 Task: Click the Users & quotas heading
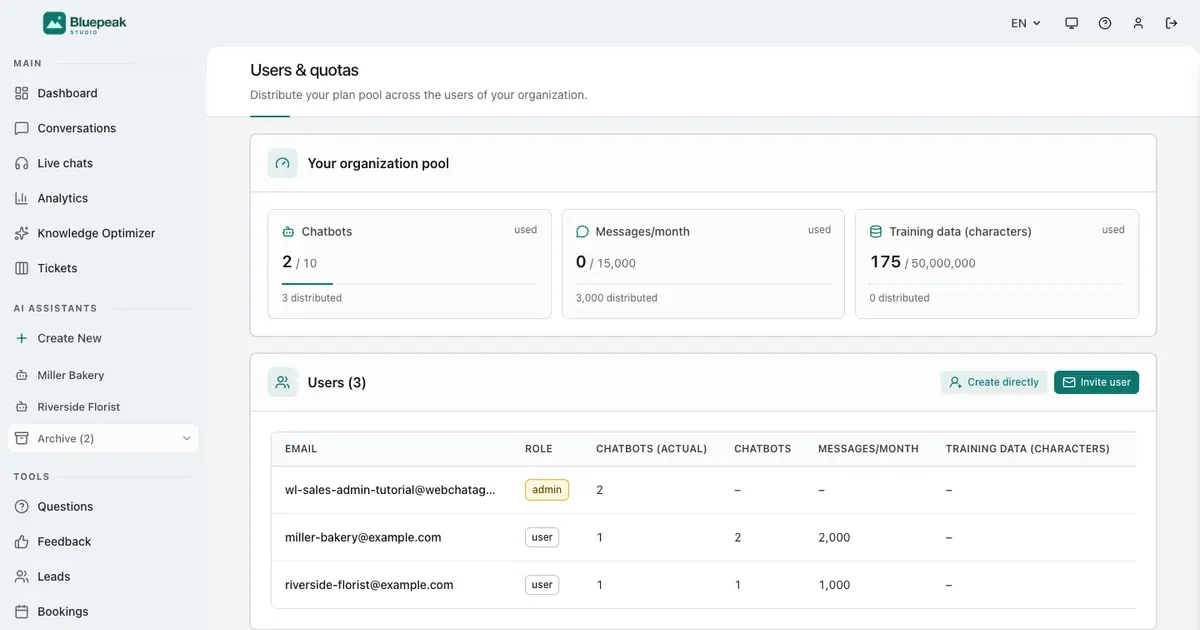pos(304,70)
